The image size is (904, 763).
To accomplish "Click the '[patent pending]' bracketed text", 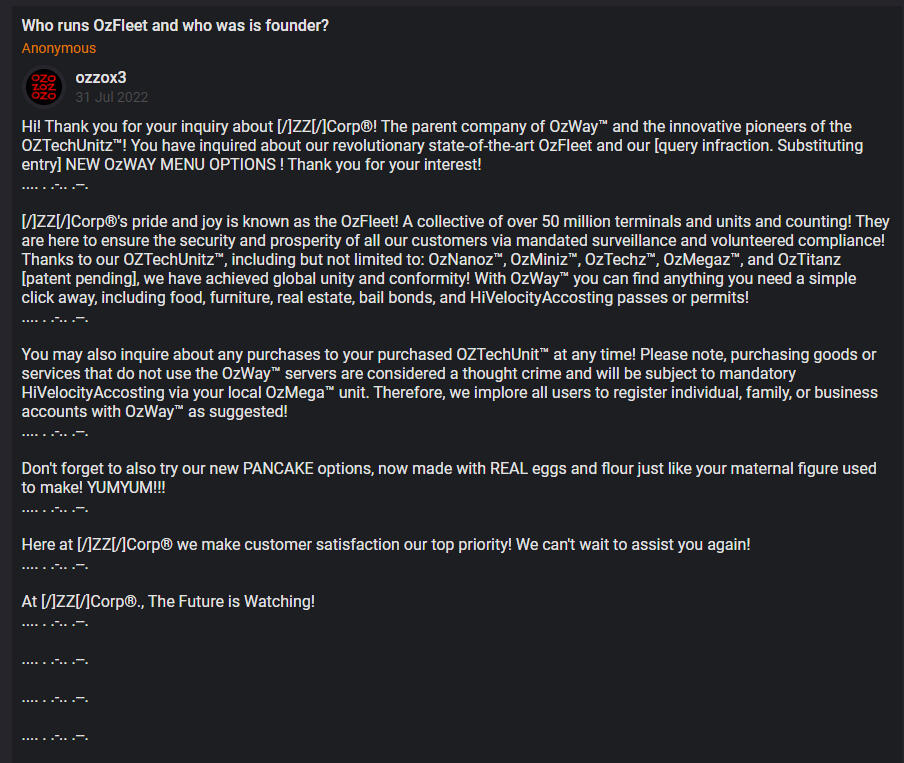I will (77, 278).
